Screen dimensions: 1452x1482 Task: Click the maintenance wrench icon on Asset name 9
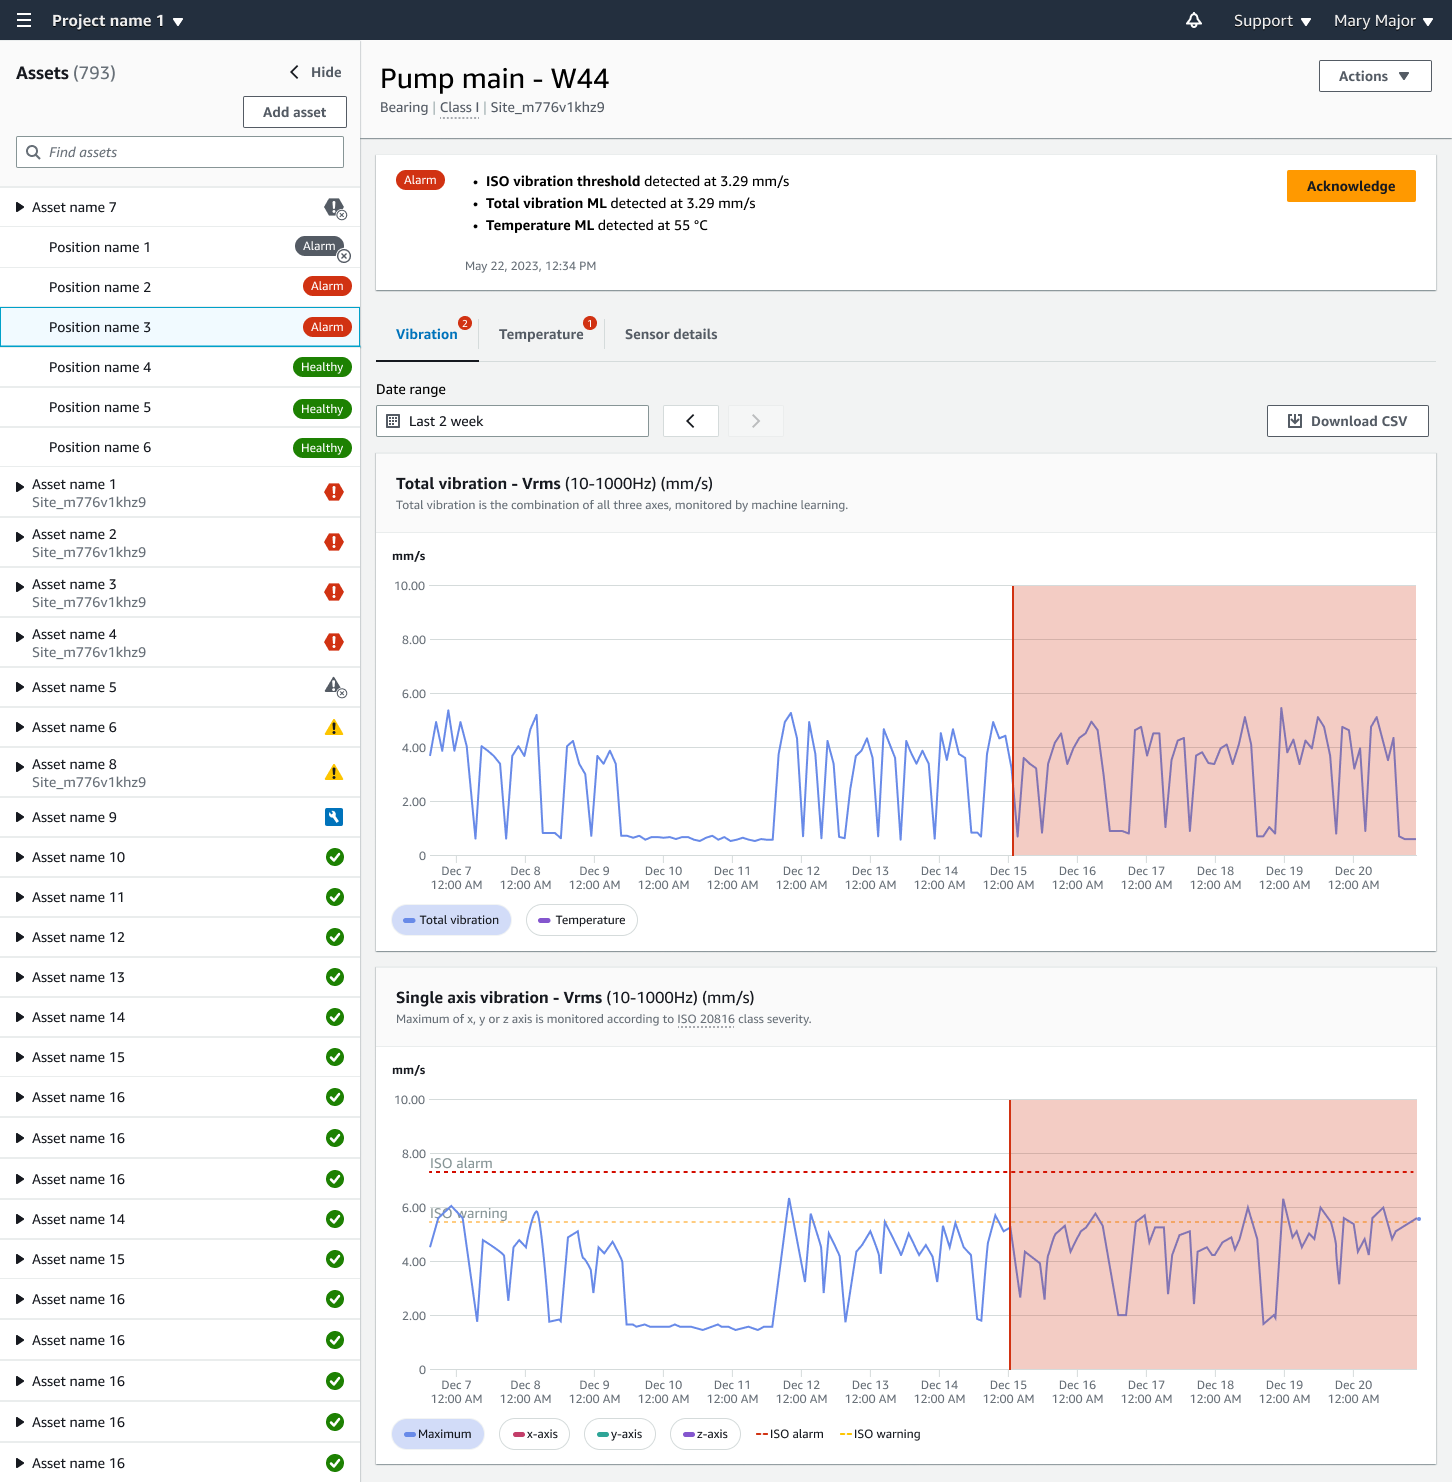(x=334, y=817)
